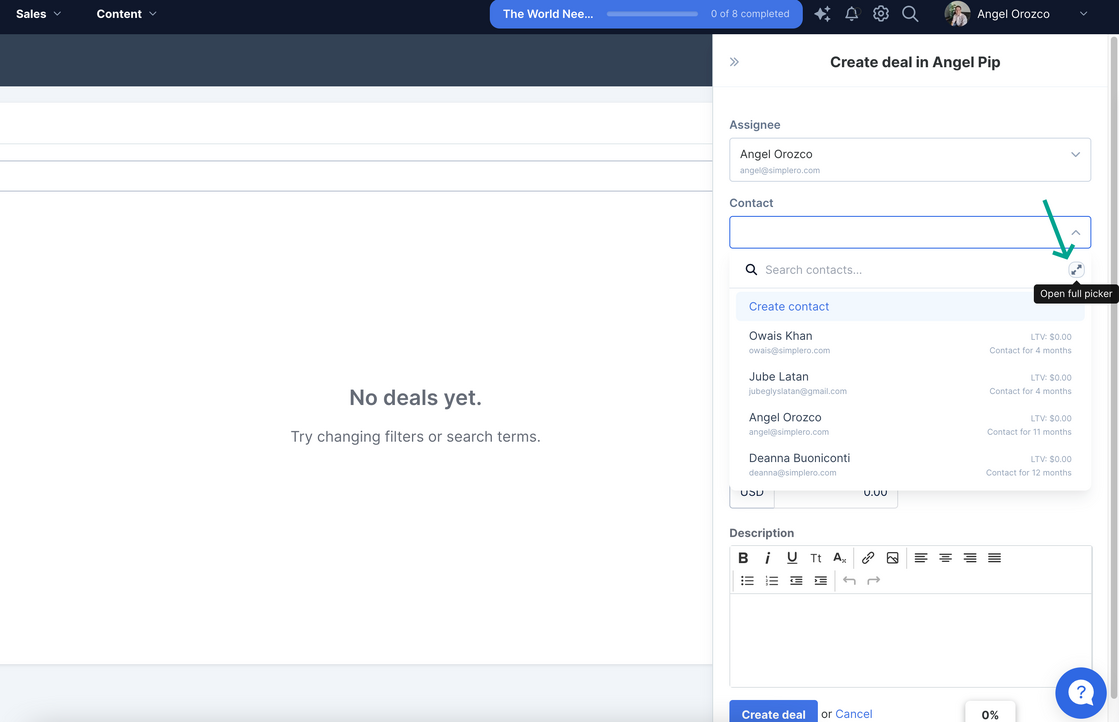
Task: Open the Sales menu
Action: coord(38,14)
